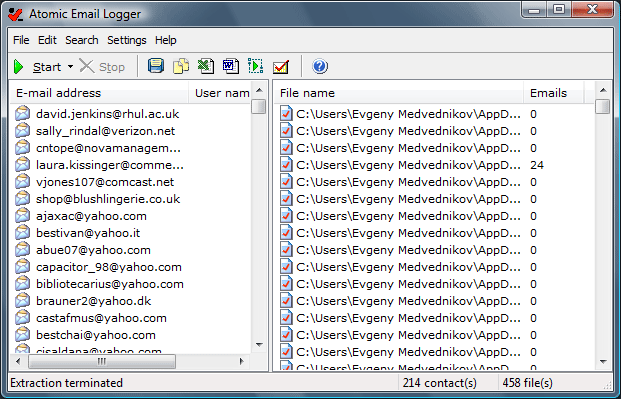Open the File menu
Screen dimensions: 621x399
click(21, 40)
